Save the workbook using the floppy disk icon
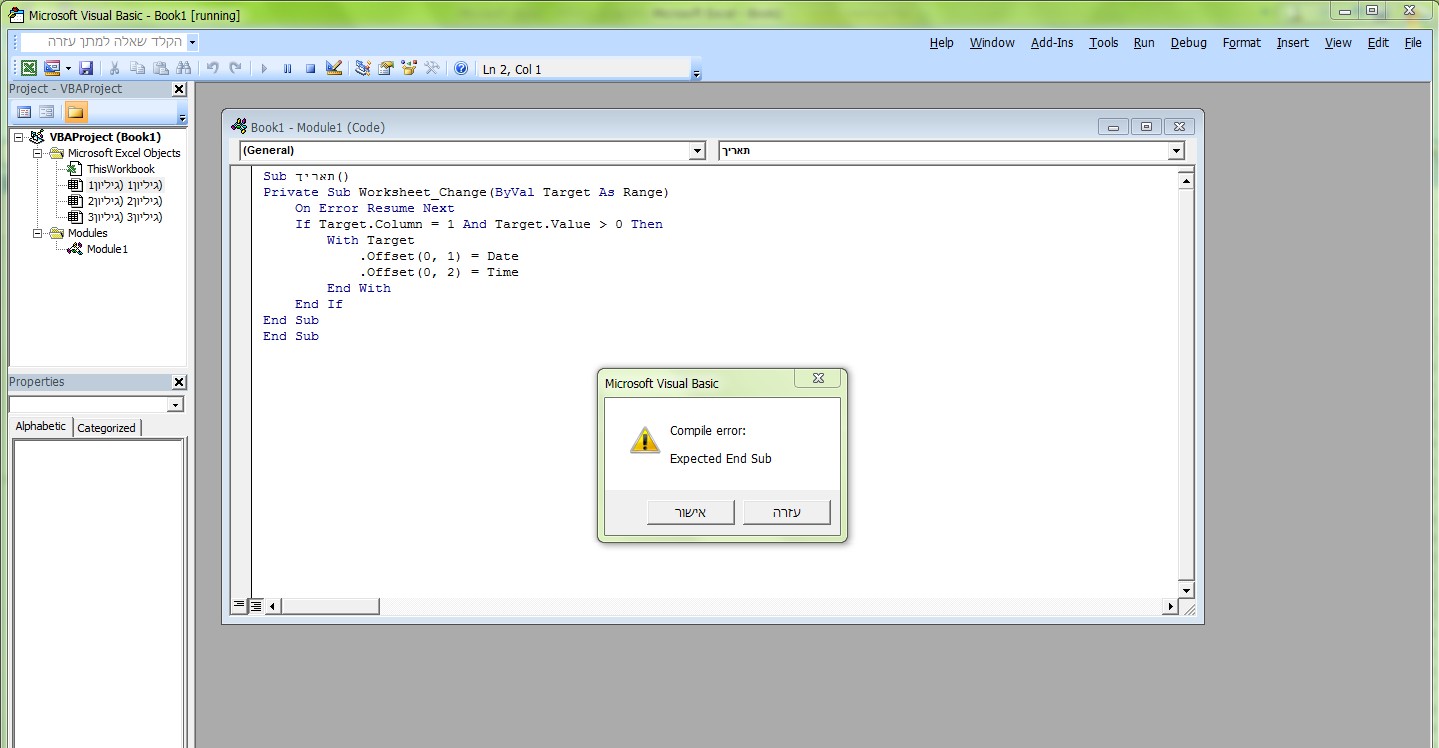Screen dimensions: 1439x748 [x=86, y=68]
